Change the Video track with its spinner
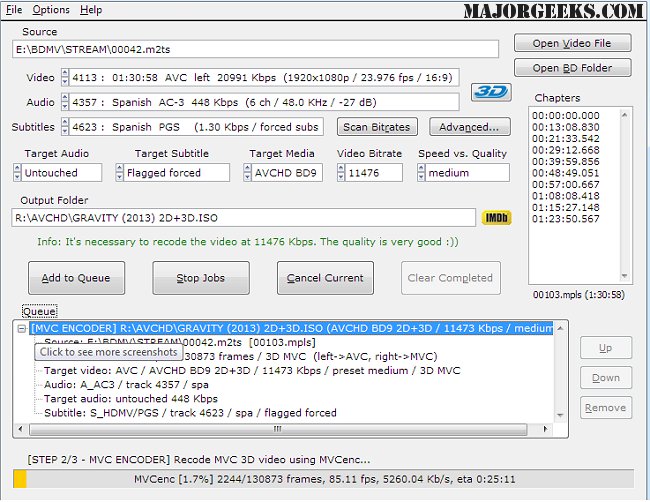Image resolution: width=650 pixels, height=502 pixels. click(x=65, y=78)
